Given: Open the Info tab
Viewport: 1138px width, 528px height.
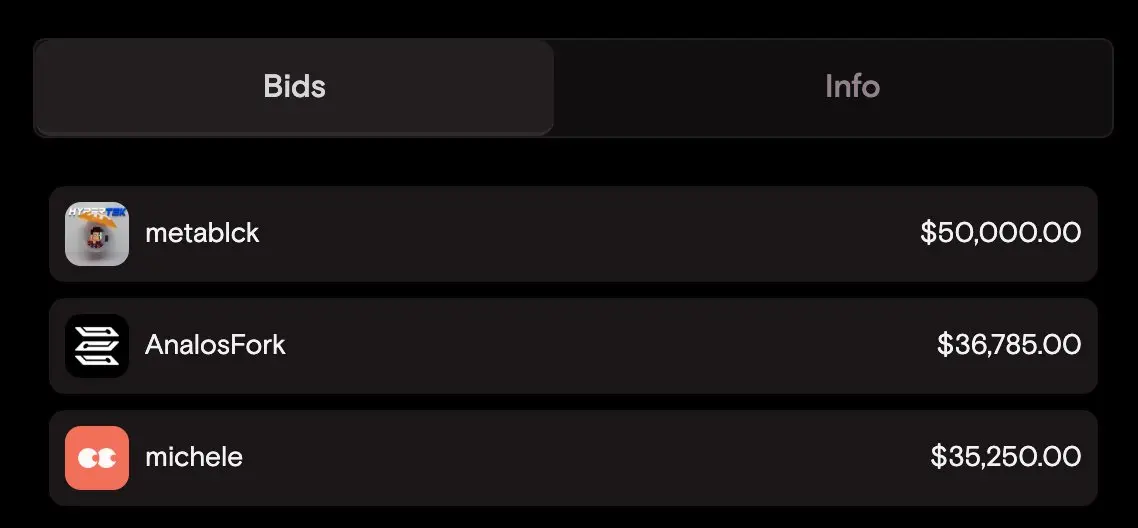Looking at the screenshot, I should 852,87.
